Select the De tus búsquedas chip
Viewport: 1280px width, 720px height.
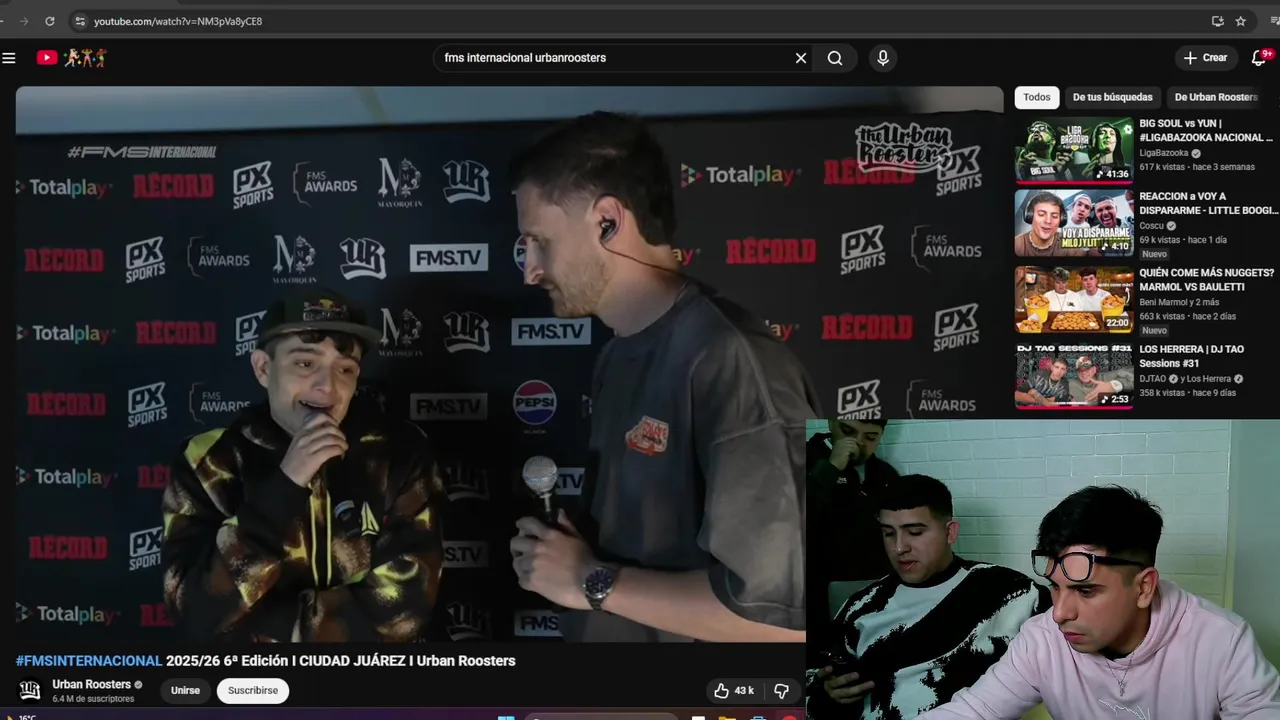pos(1112,97)
